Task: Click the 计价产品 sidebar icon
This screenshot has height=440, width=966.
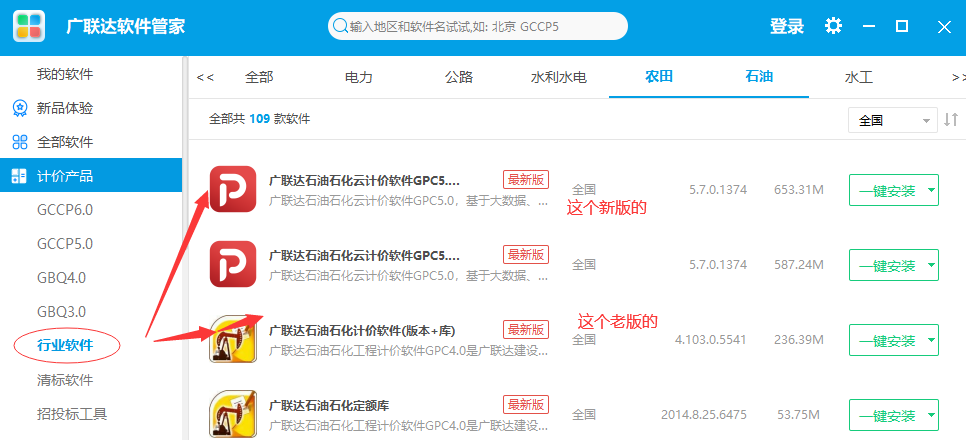Action: [x=19, y=176]
